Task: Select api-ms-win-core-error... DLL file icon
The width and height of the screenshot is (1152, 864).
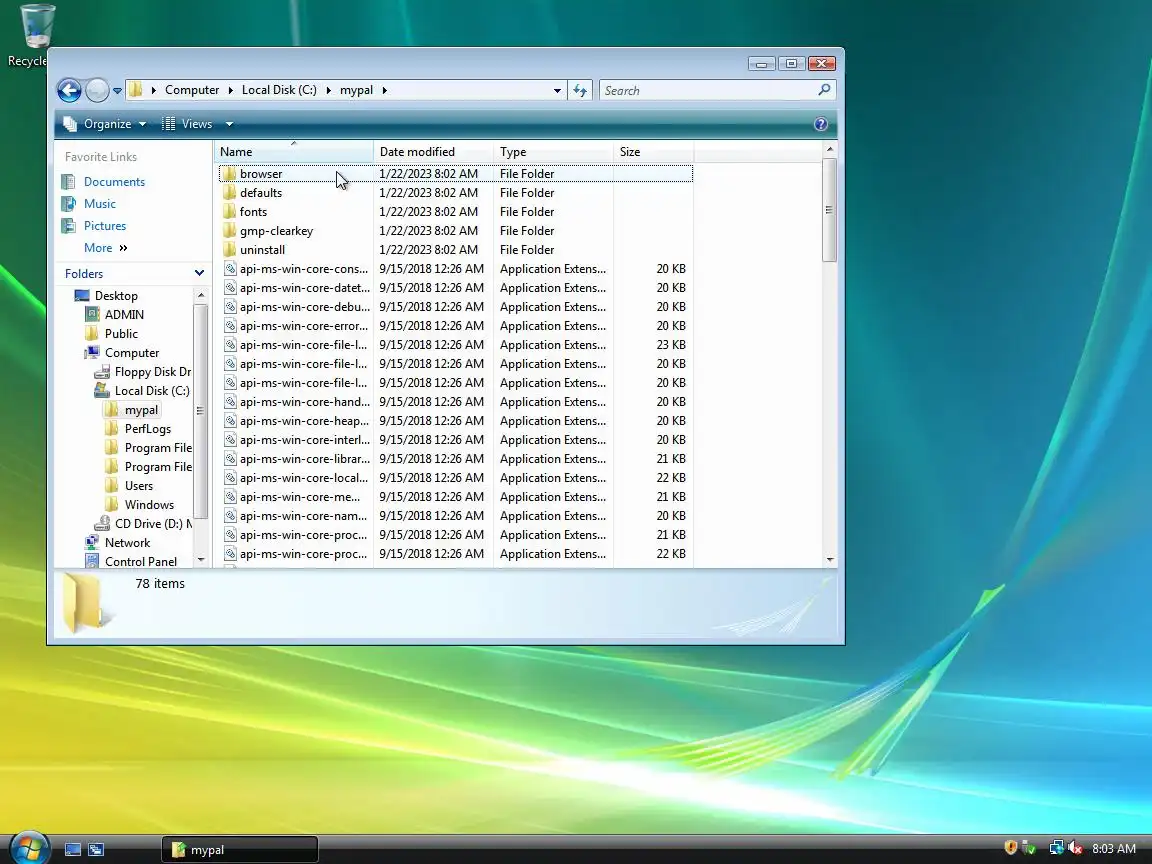Action: click(x=230, y=326)
